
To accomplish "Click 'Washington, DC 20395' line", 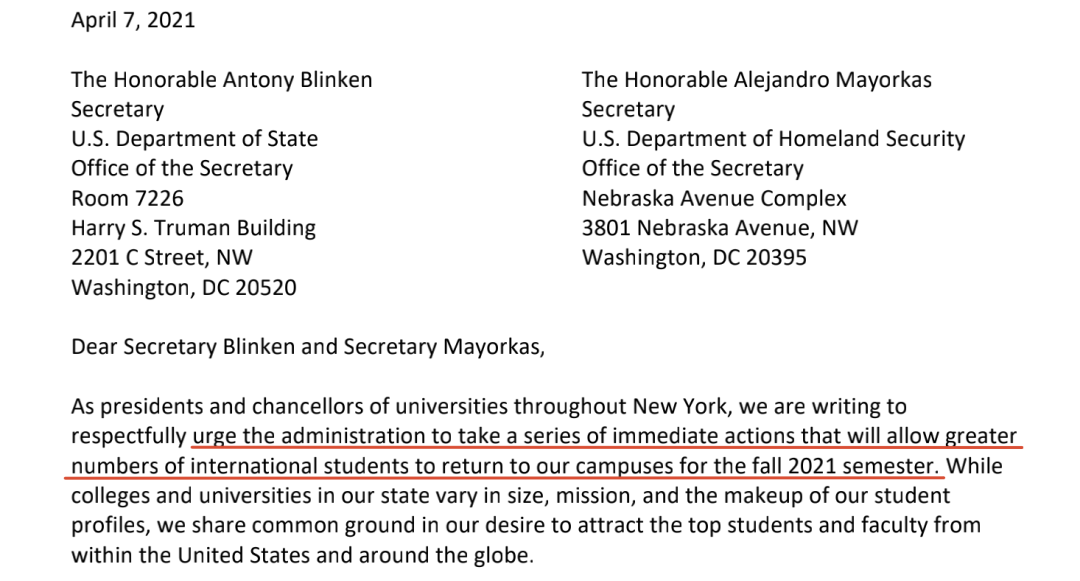I will [x=694, y=257].
